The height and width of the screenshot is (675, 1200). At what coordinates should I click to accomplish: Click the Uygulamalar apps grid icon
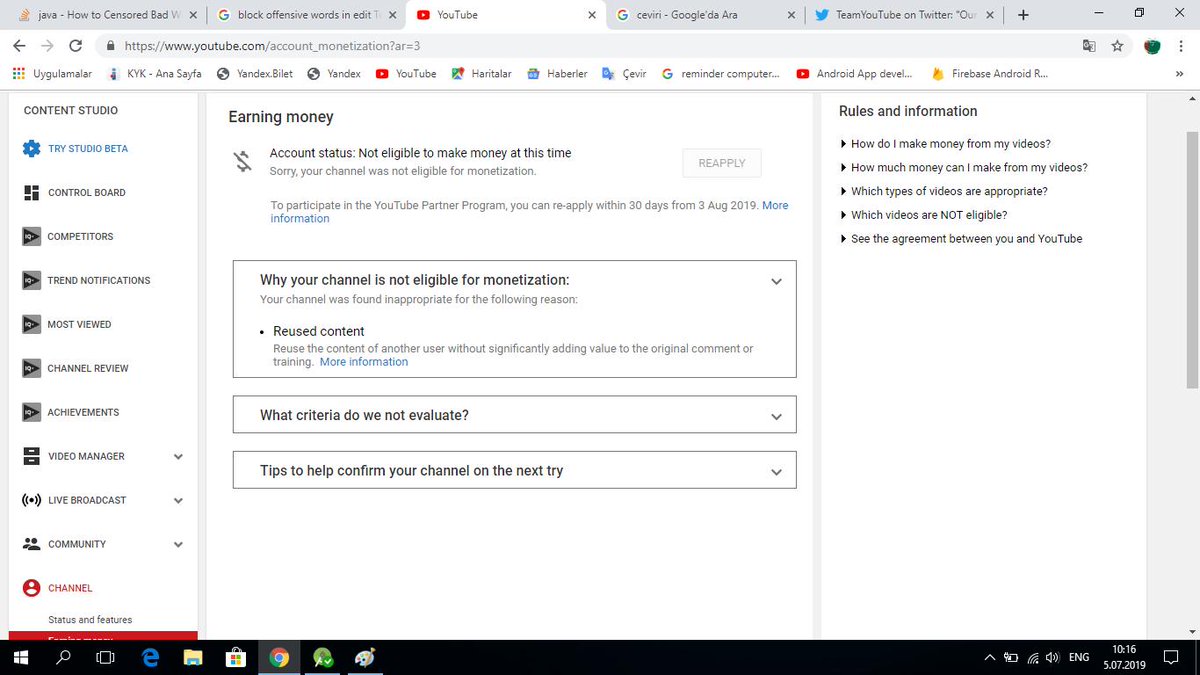19,74
